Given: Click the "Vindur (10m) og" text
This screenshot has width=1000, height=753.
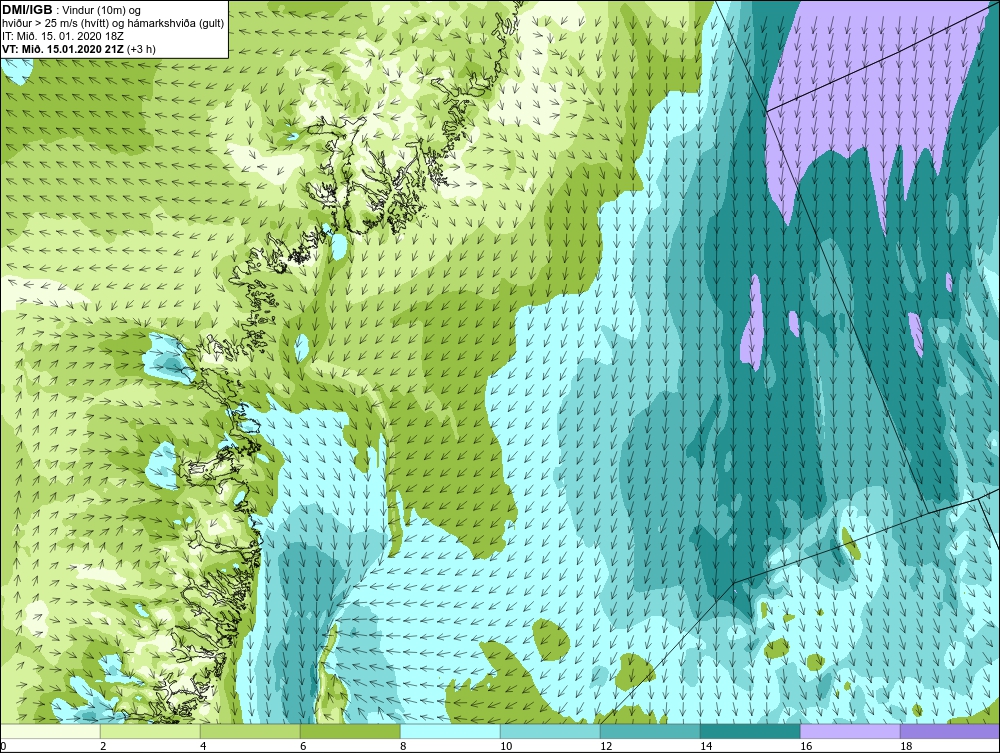Looking at the screenshot, I should [102, 11].
